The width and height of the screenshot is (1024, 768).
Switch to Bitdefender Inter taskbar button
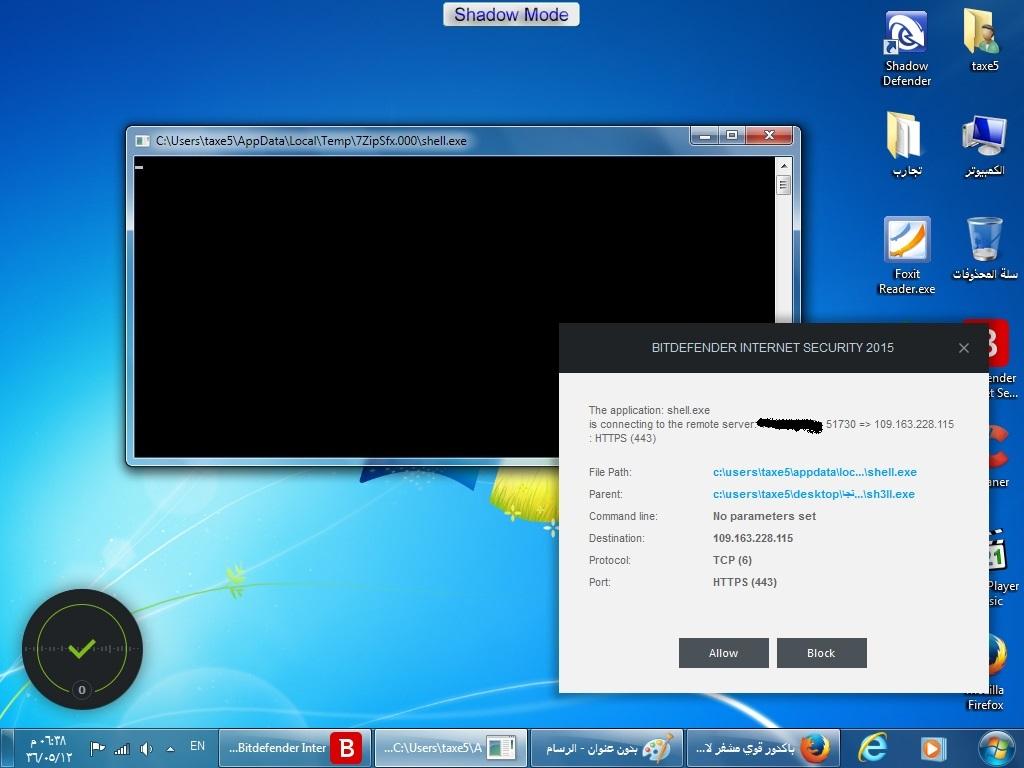pyautogui.click(x=295, y=748)
